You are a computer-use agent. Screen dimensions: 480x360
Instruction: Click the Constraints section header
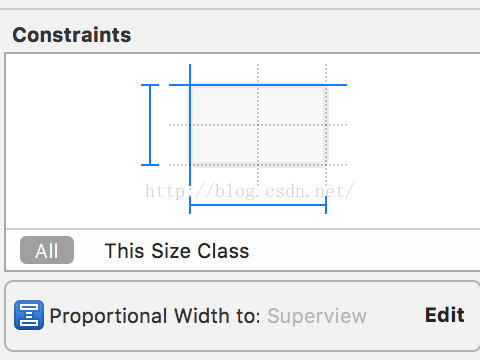[x=72, y=35]
